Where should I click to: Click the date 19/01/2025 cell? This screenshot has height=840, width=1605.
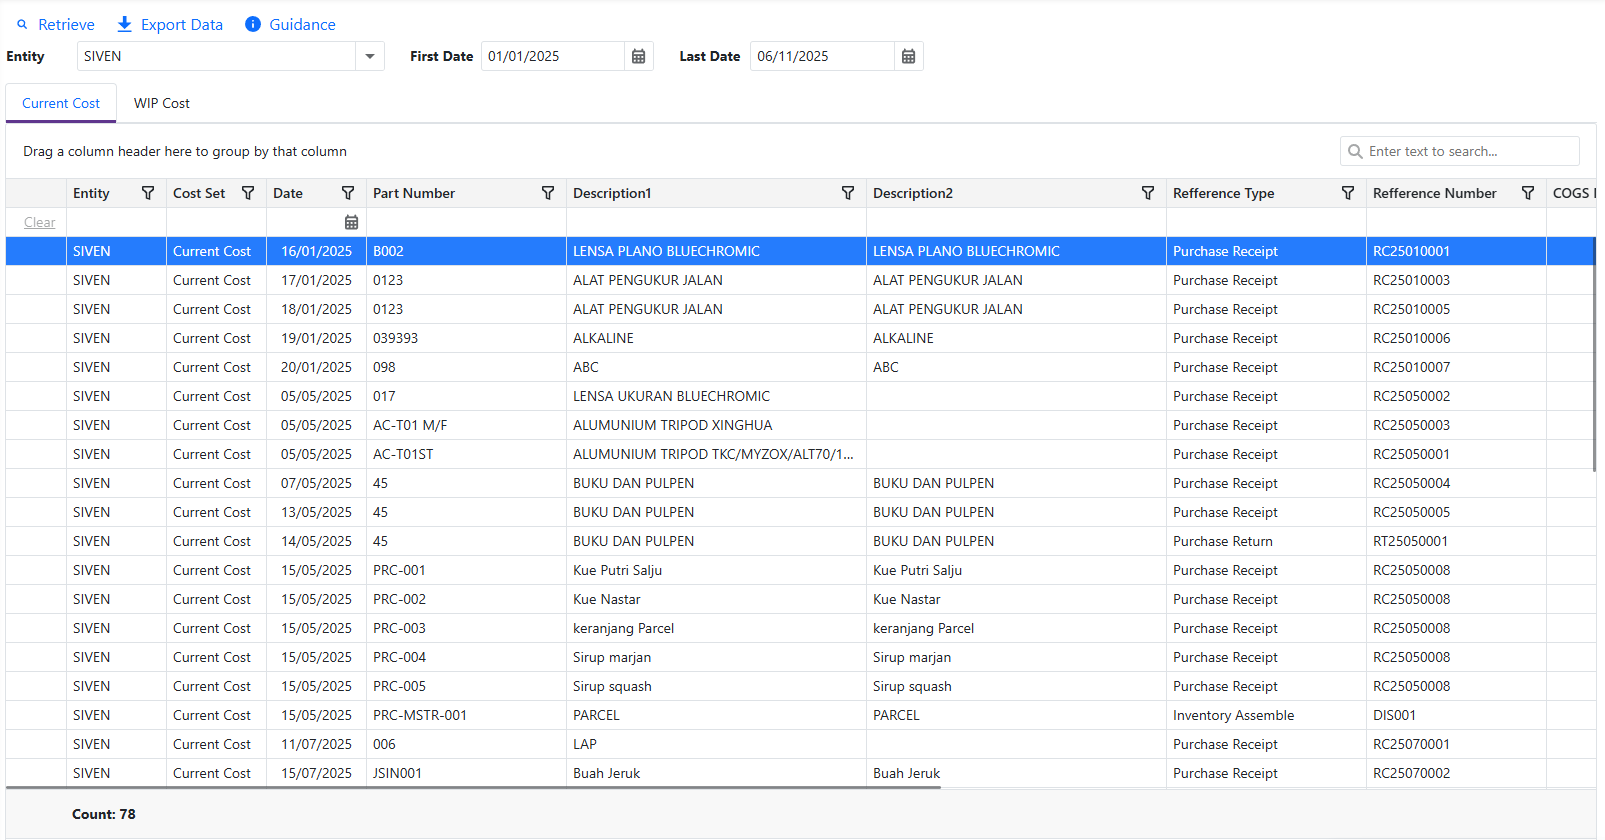[316, 338]
